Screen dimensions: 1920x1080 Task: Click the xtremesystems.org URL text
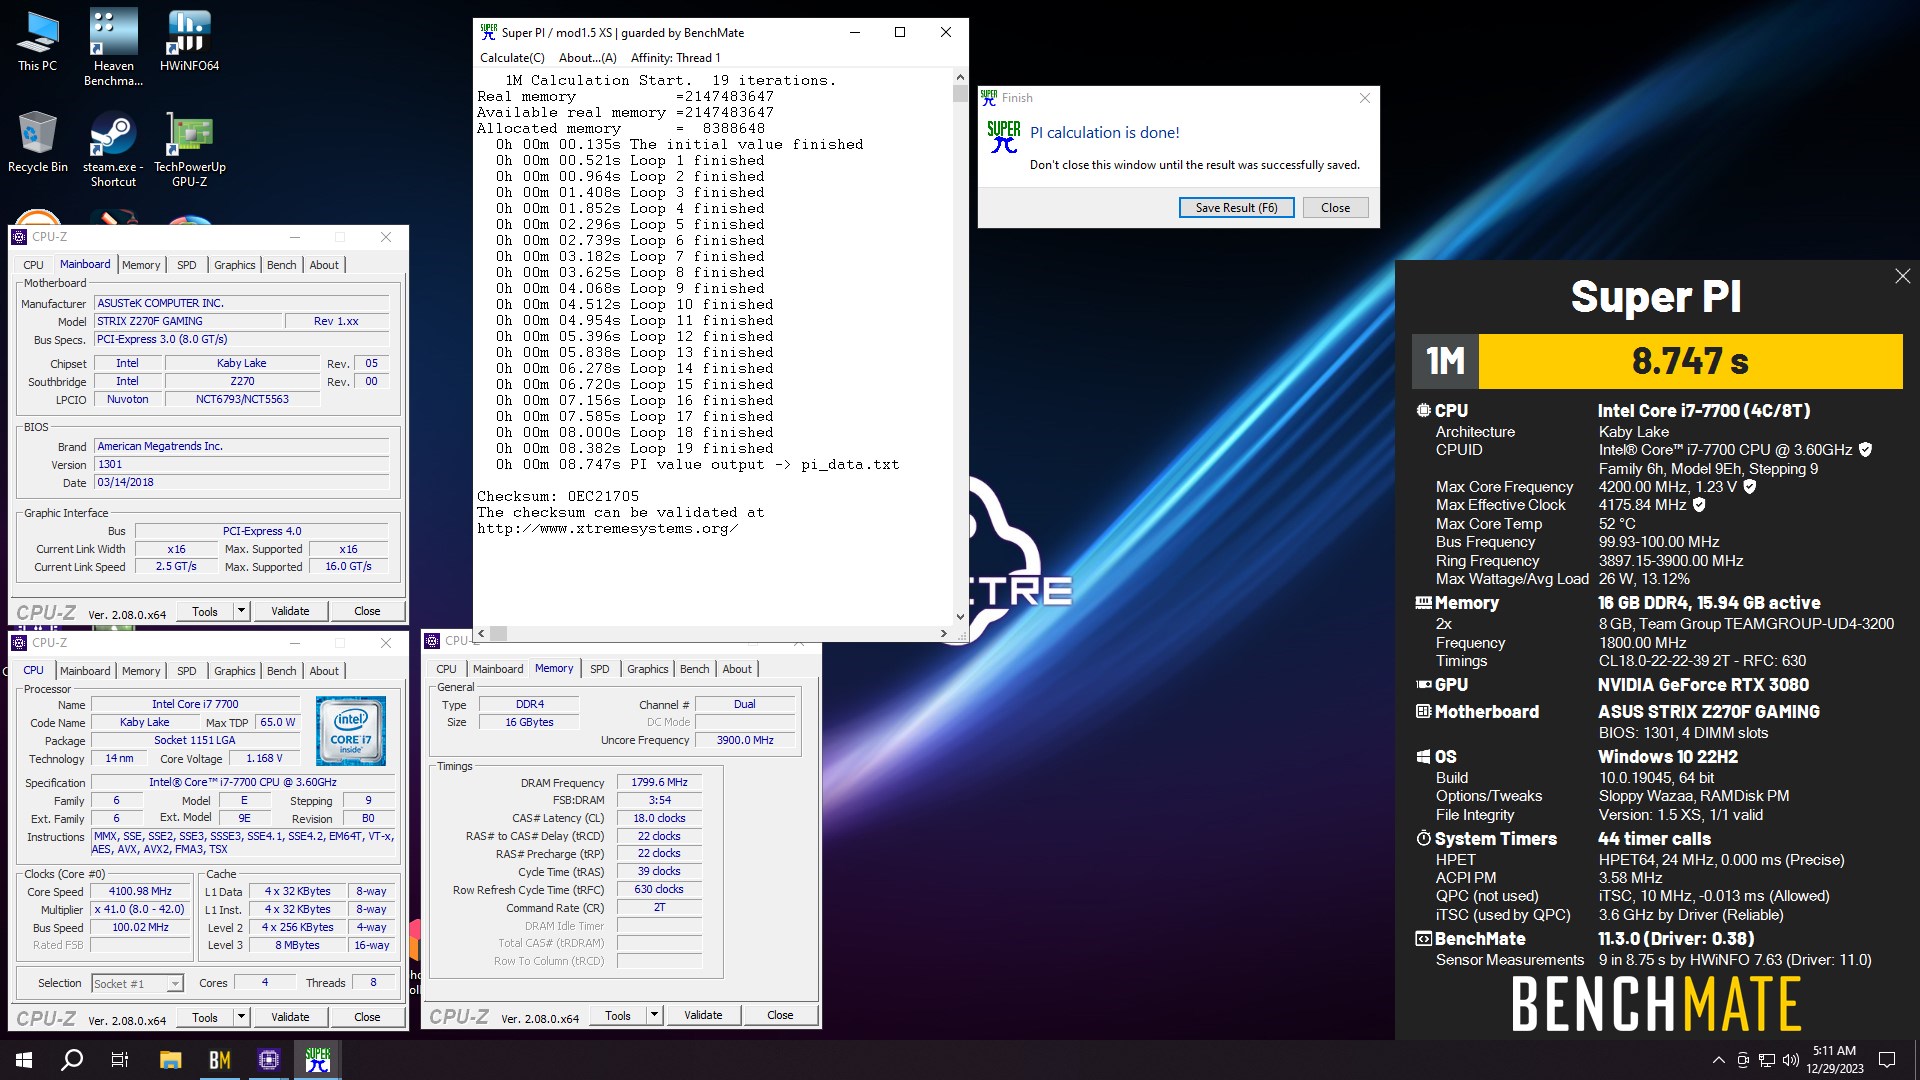(608, 529)
